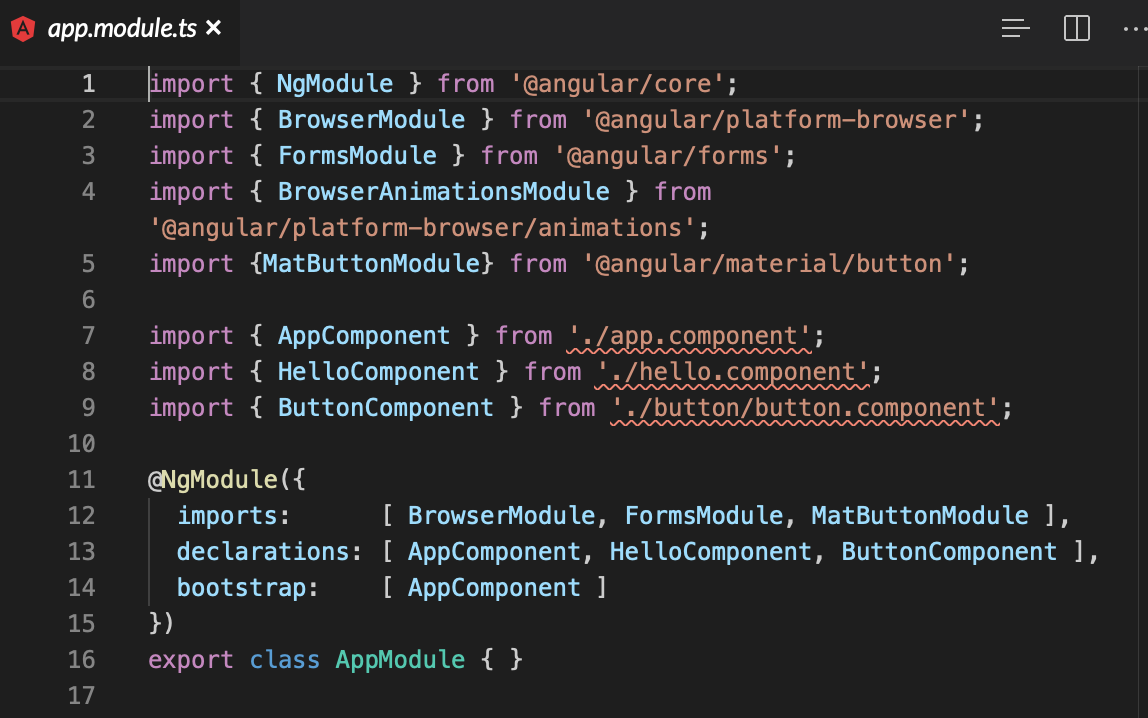Screen dimensions: 1148x718
Task: Click the 'class' keyword on line 16
Action: (284, 660)
